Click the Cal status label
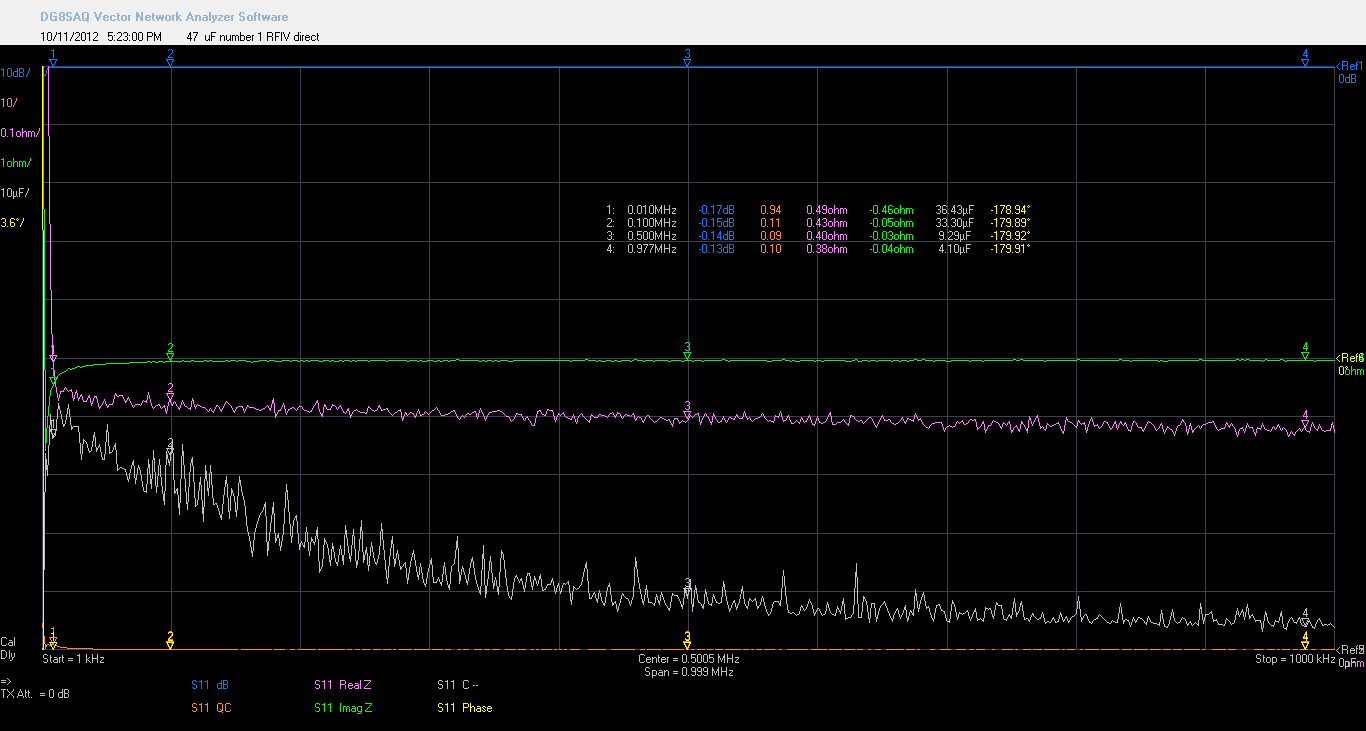Image resolution: width=1366 pixels, height=731 pixels. click(8, 642)
